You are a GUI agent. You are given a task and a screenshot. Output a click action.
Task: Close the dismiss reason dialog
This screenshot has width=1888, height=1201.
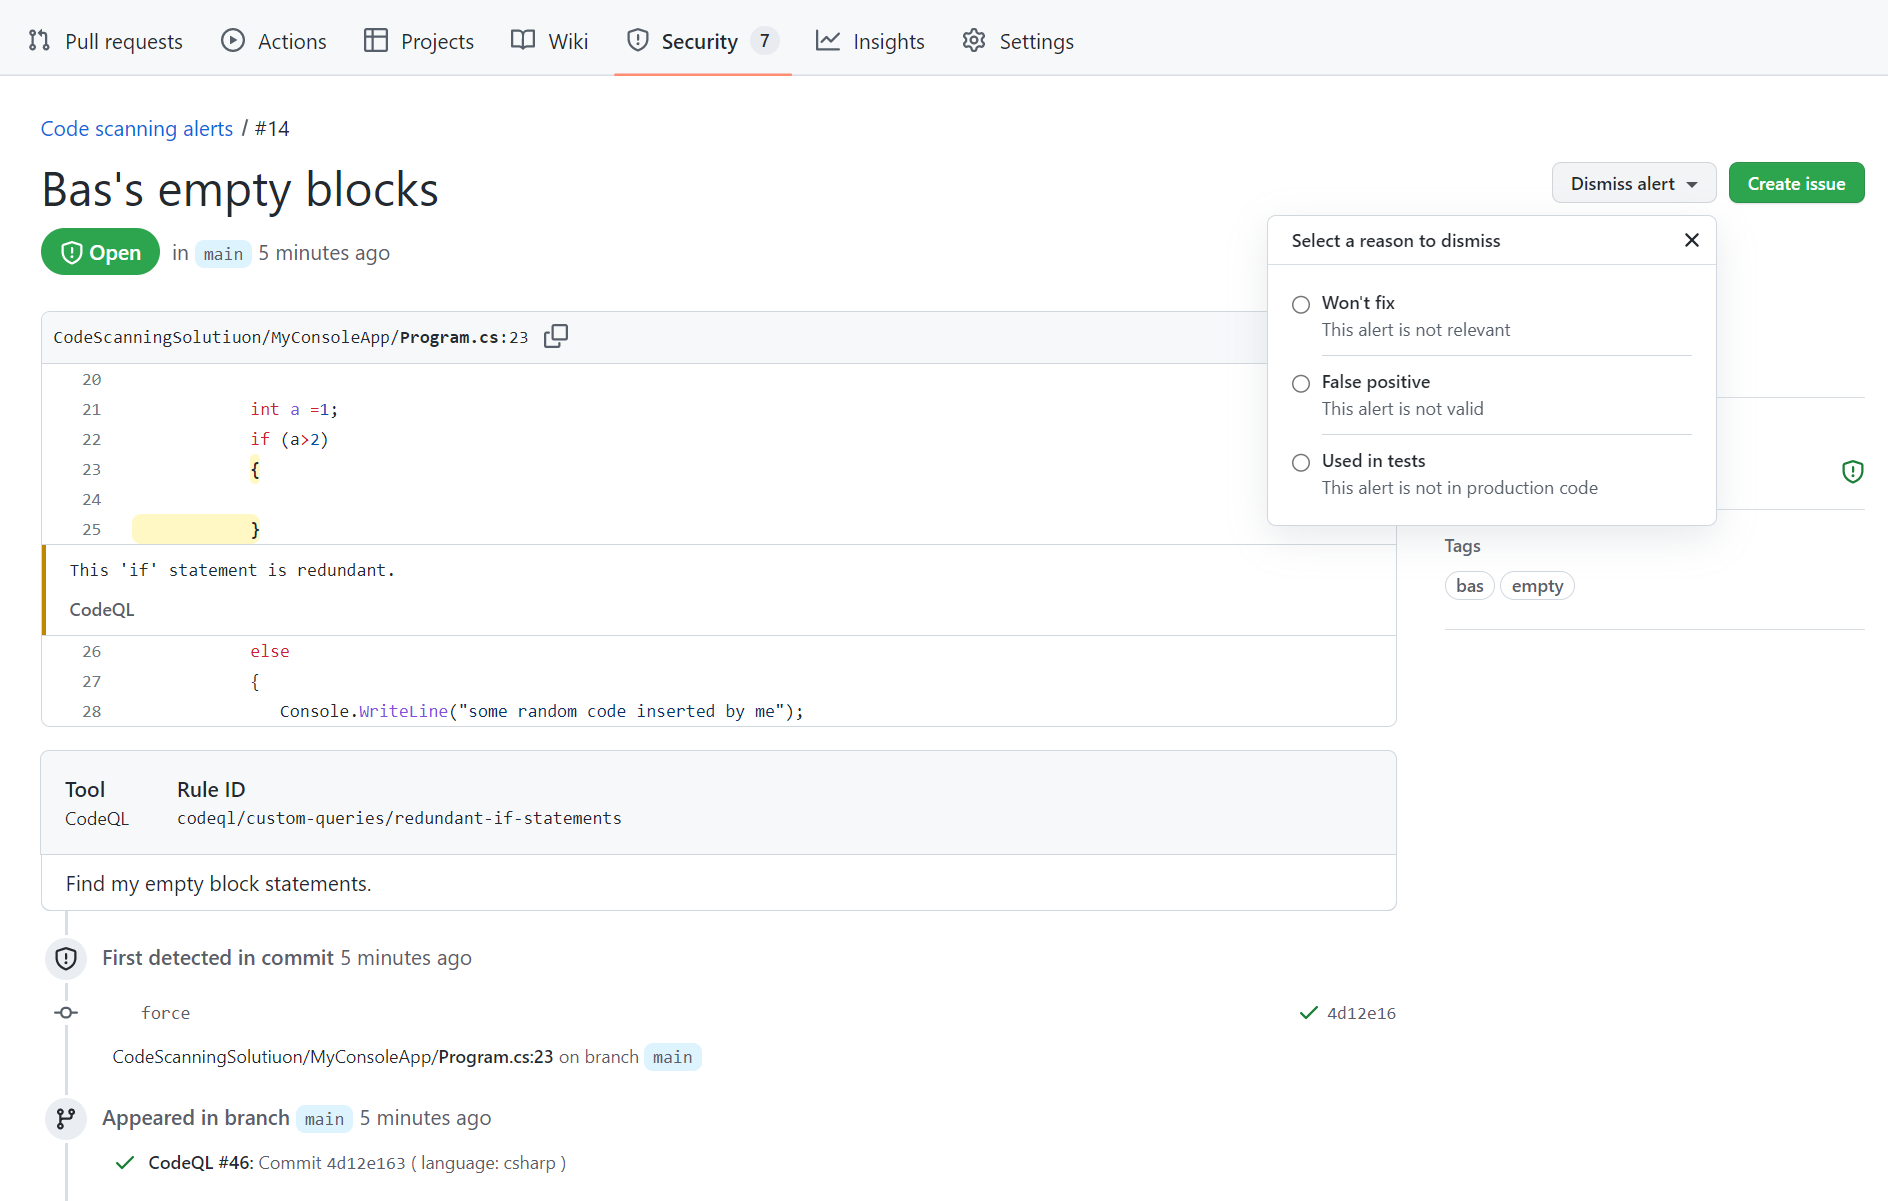(1691, 240)
